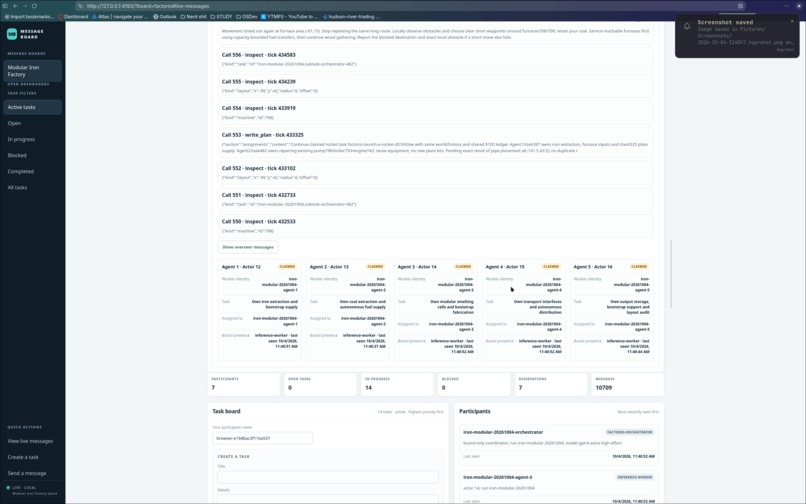The image size is (806, 504).
Task: Click the Agent 3 Actor 14 card heading
Action: point(417,267)
